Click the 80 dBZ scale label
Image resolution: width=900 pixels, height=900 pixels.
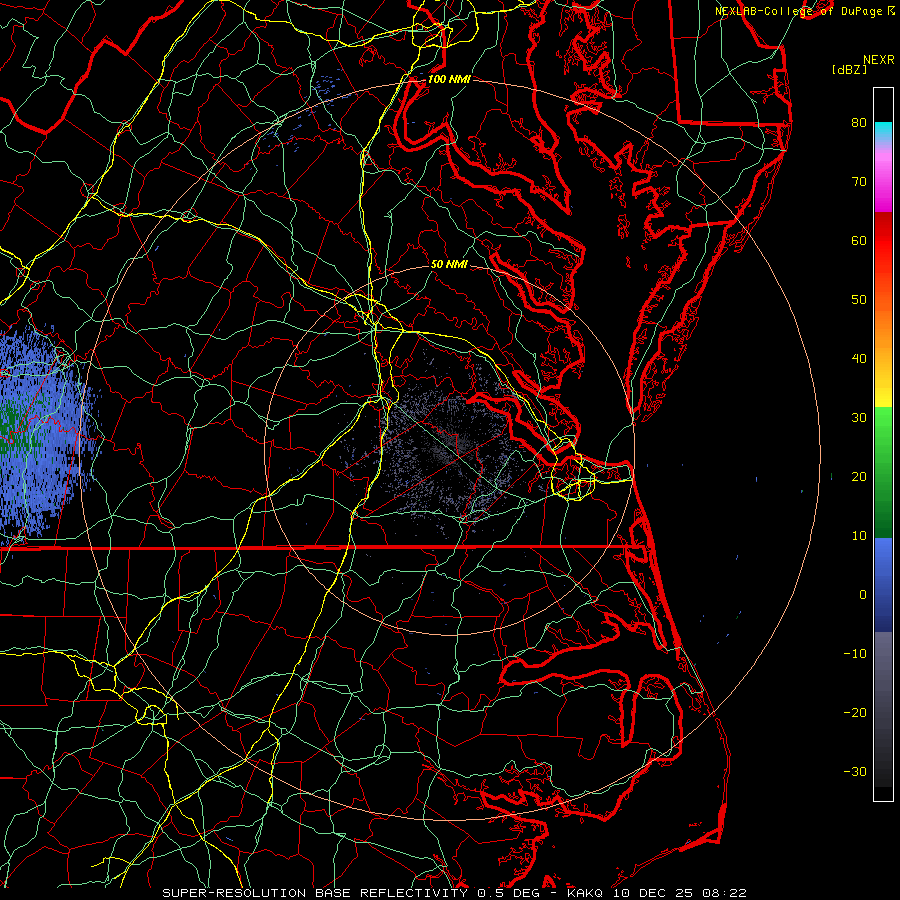tap(859, 123)
